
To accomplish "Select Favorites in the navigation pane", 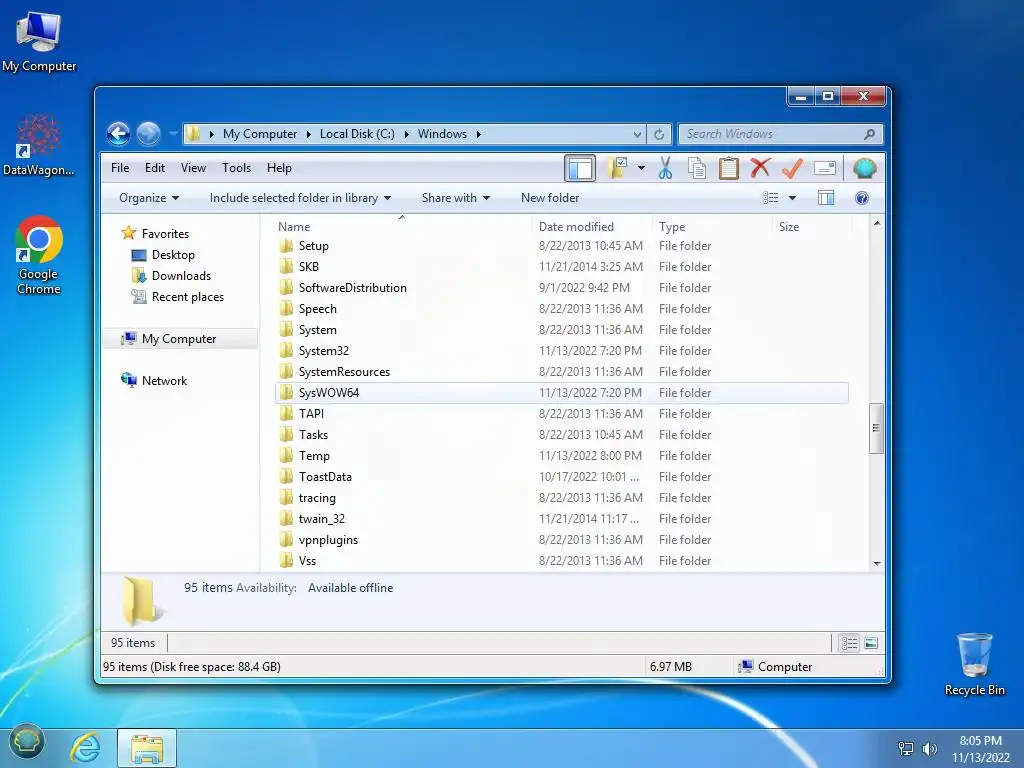I will (x=165, y=234).
